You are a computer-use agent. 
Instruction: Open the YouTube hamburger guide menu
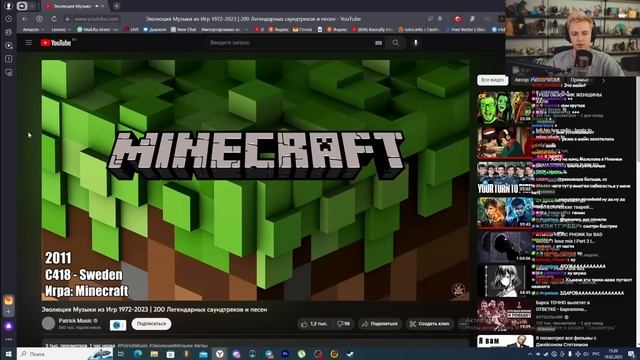tap(29, 42)
